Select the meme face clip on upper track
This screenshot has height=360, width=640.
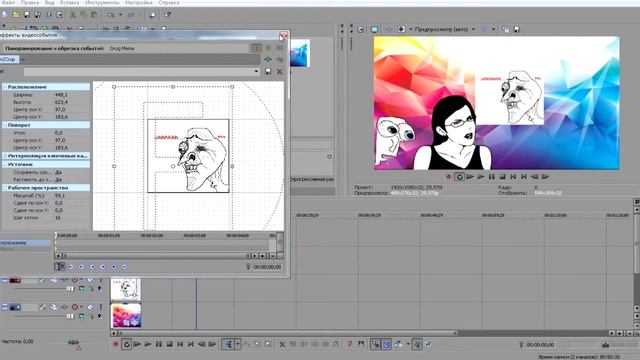click(126, 289)
